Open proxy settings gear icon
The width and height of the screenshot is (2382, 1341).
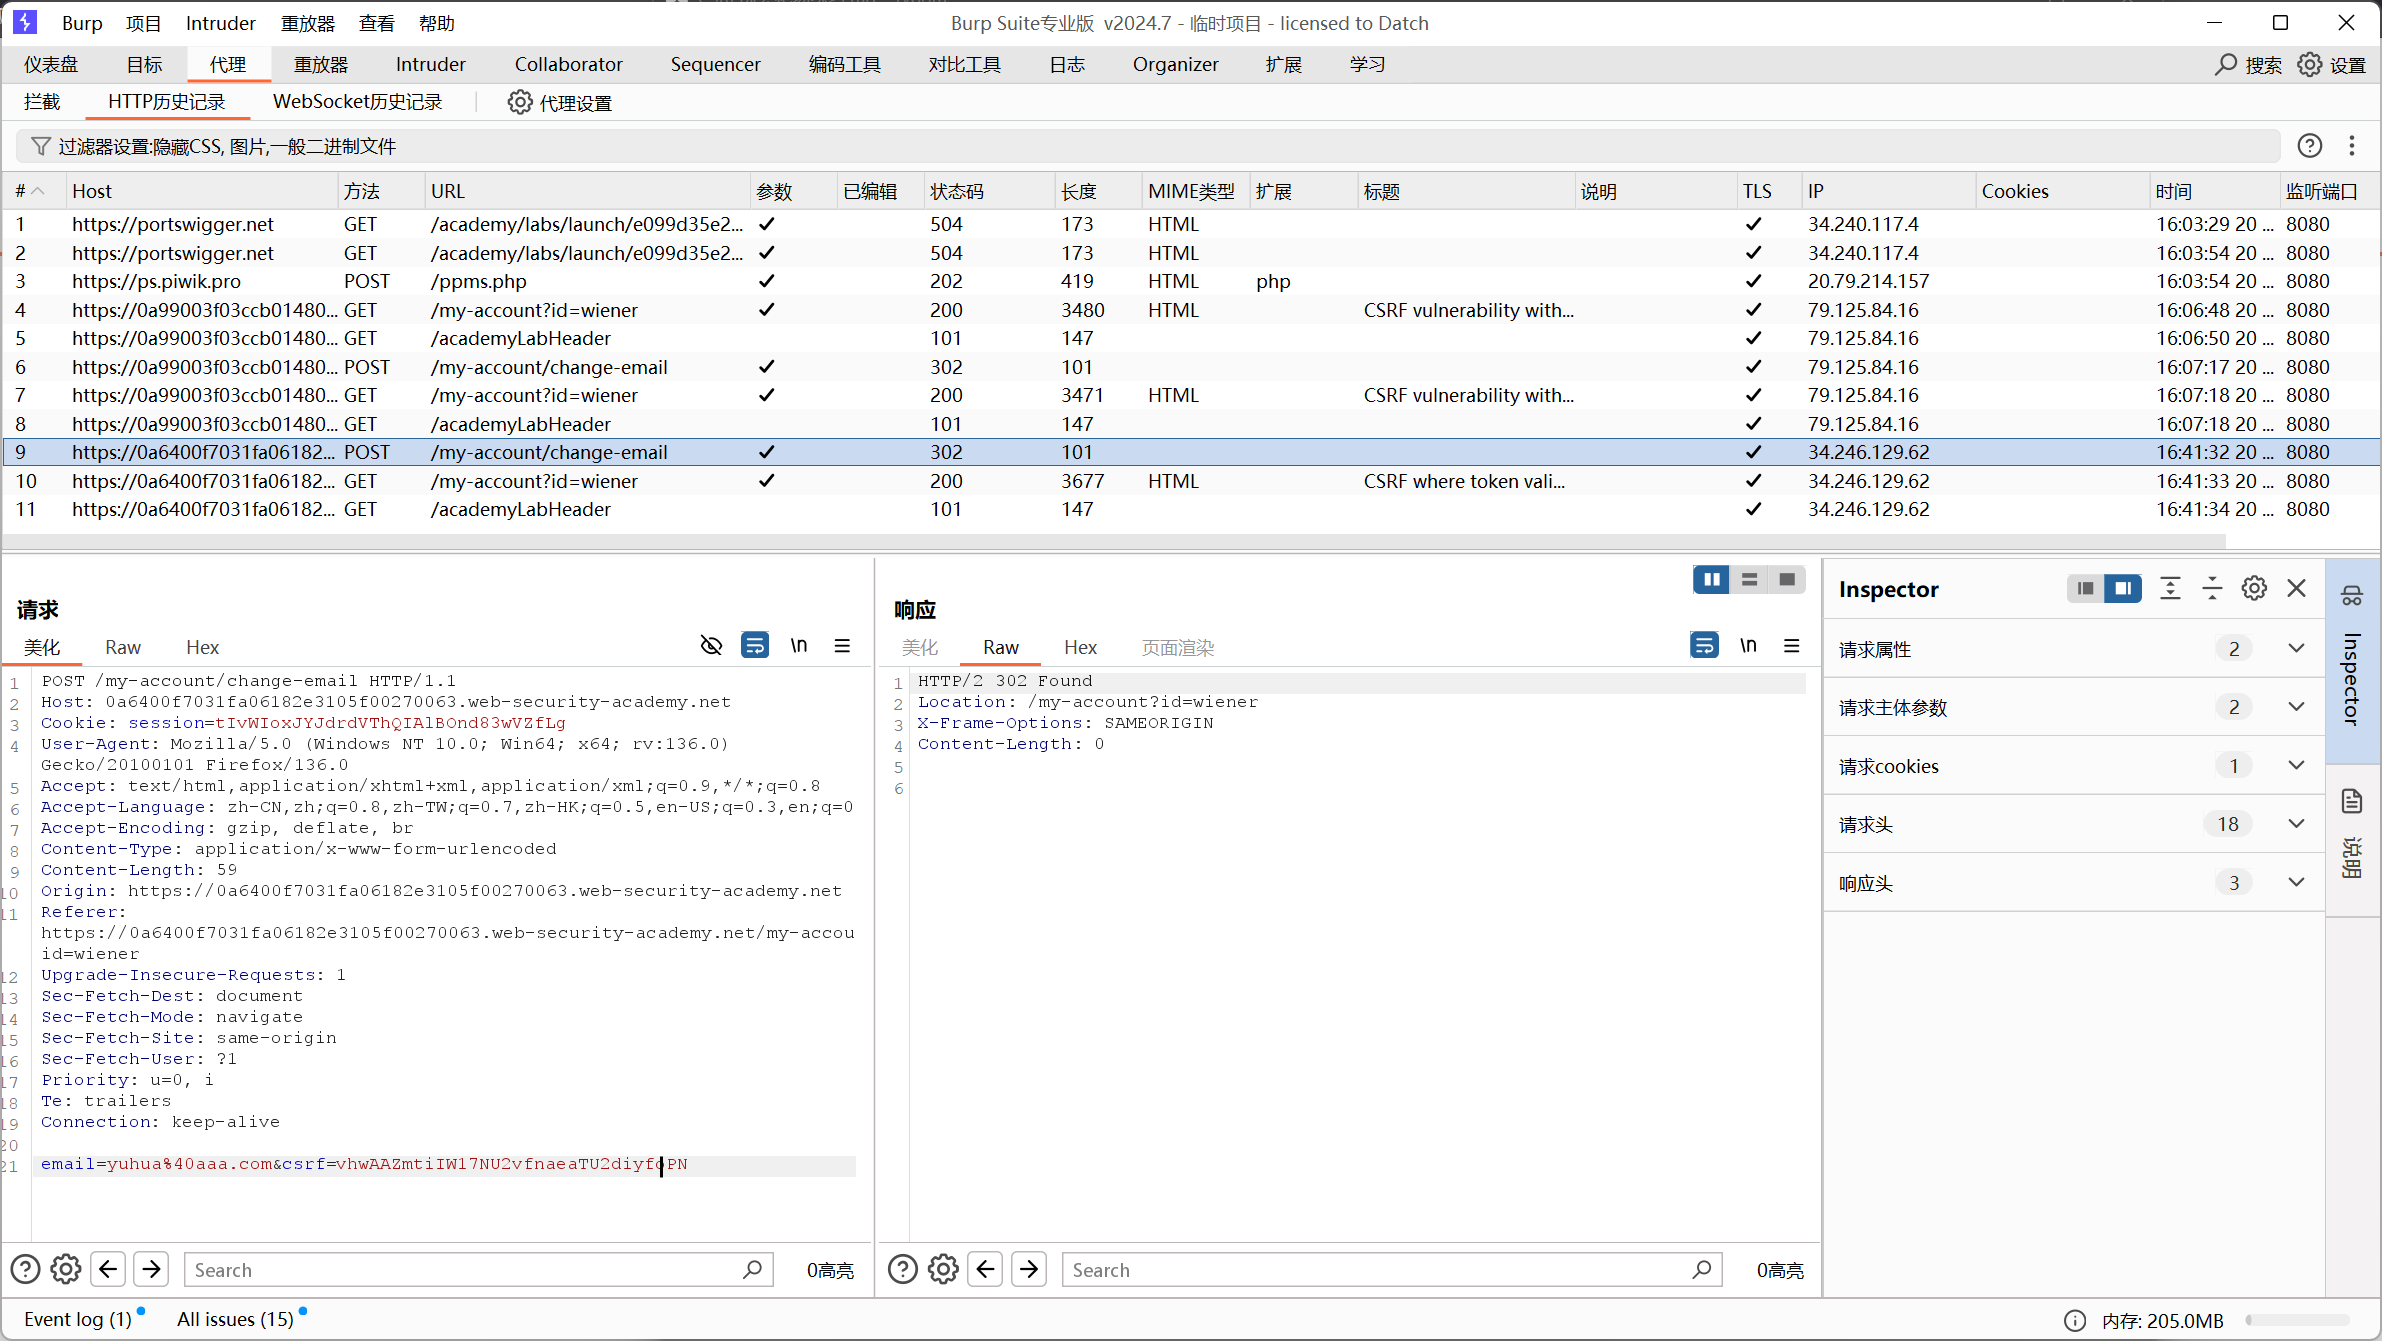[519, 102]
